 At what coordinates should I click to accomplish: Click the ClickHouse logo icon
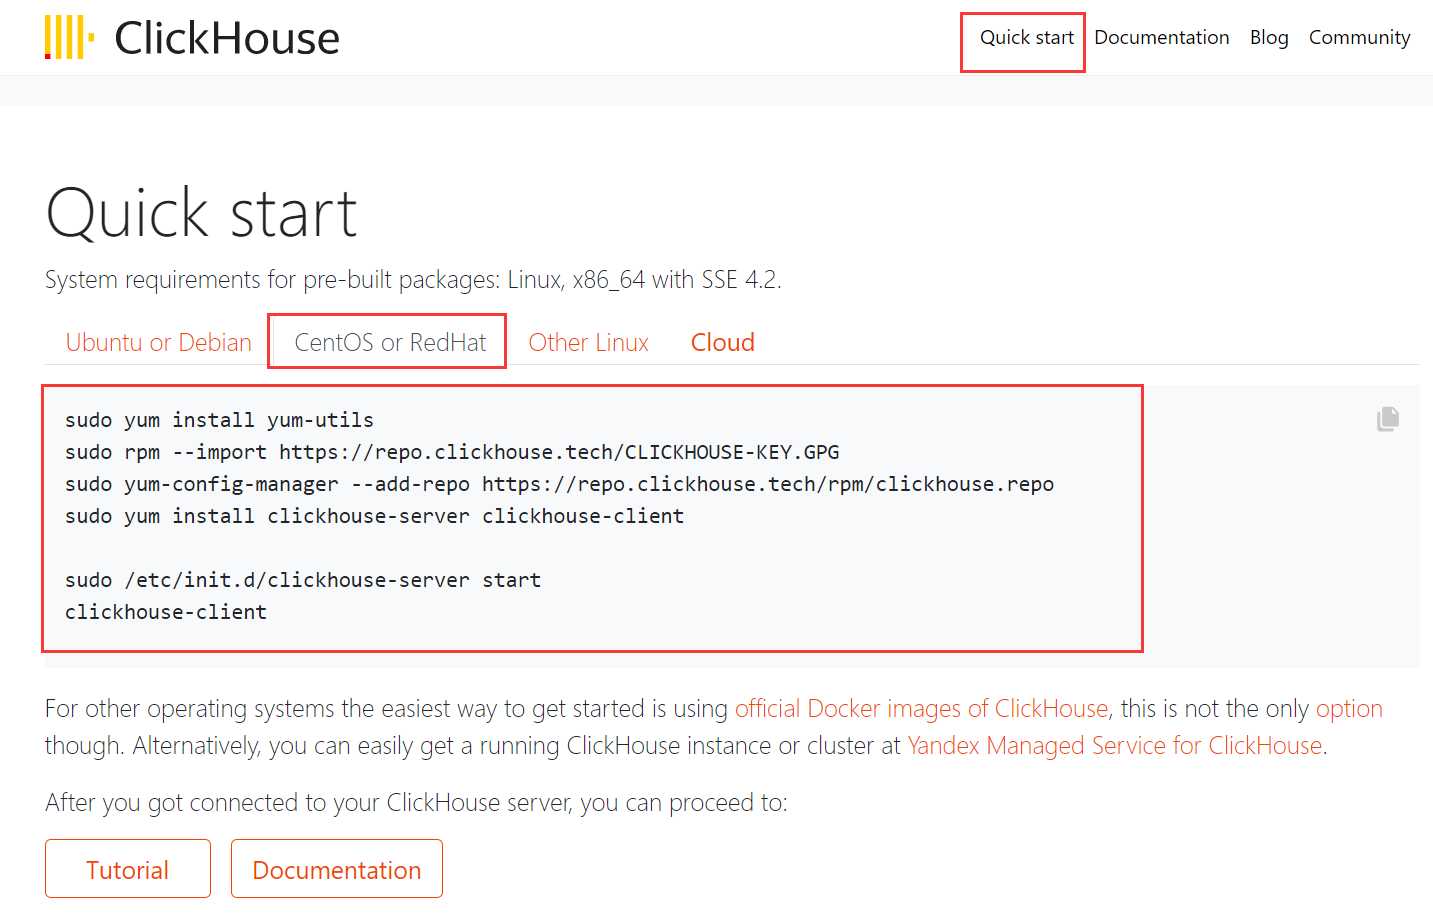[x=69, y=37]
